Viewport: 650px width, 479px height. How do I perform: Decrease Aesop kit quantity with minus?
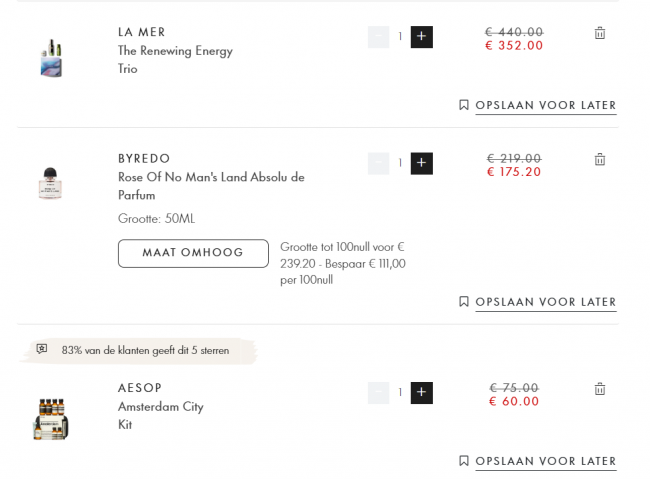coord(378,393)
